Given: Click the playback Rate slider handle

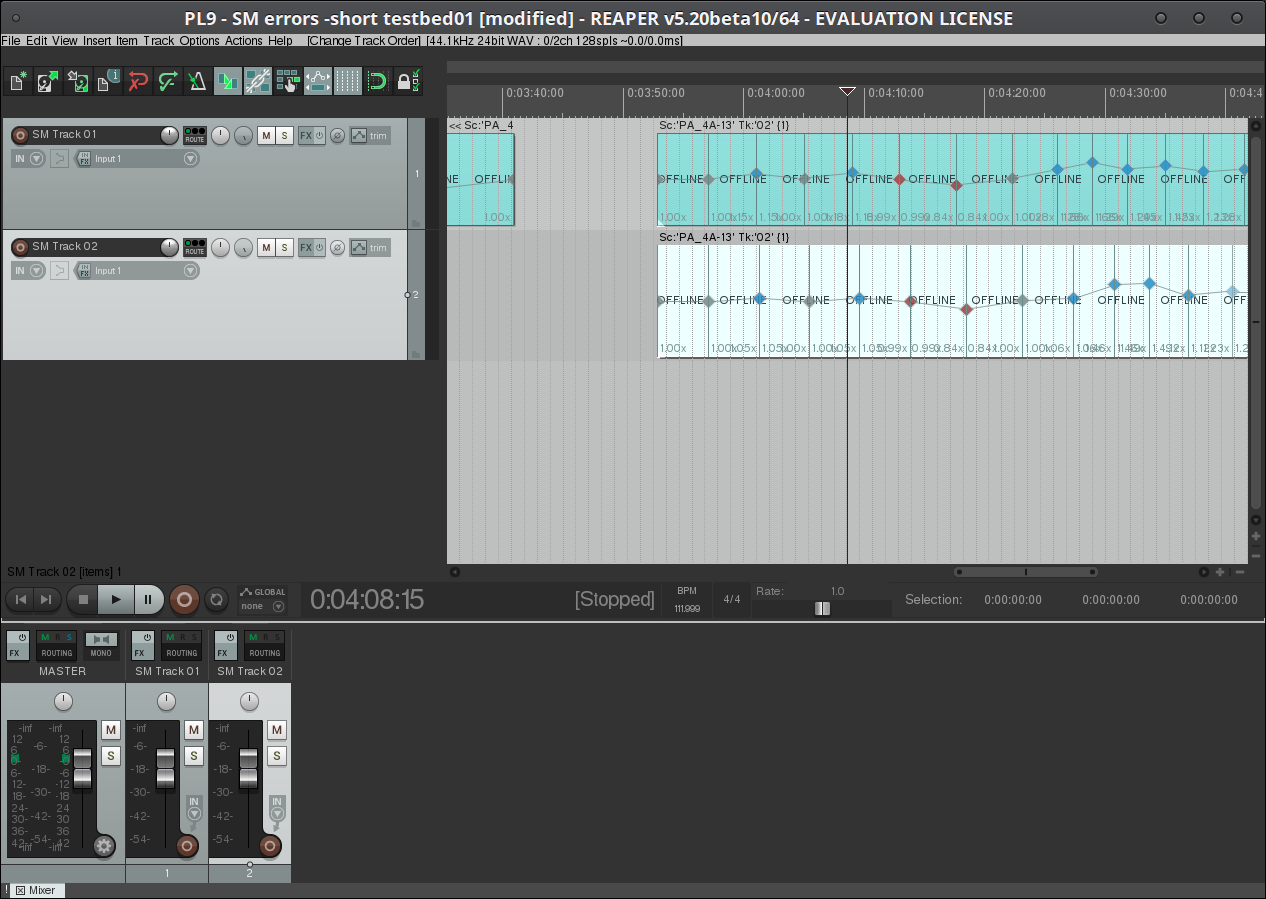Looking at the screenshot, I should point(822,608).
